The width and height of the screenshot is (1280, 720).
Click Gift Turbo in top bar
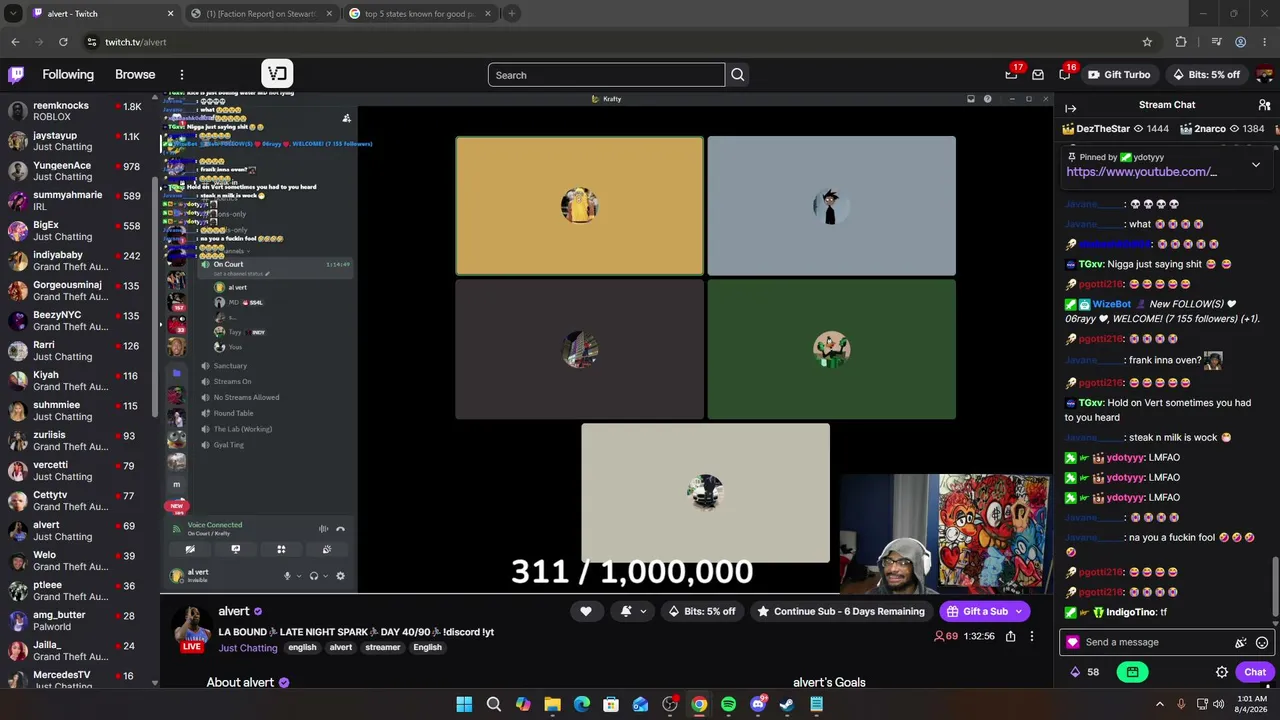click(x=1119, y=75)
